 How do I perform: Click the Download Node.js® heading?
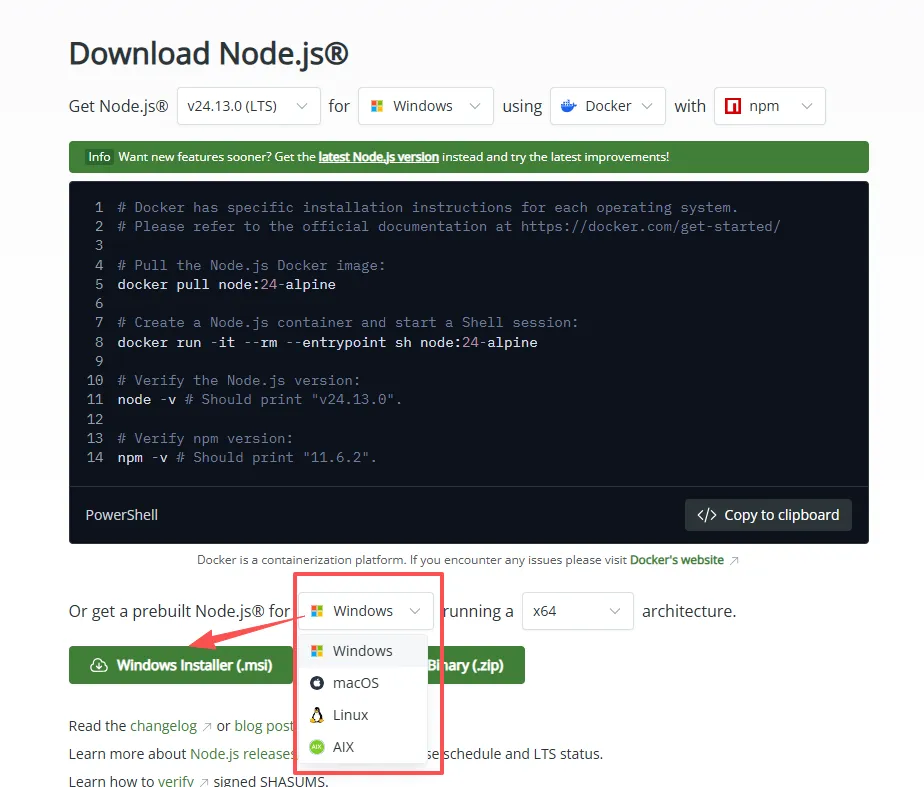point(209,54)
